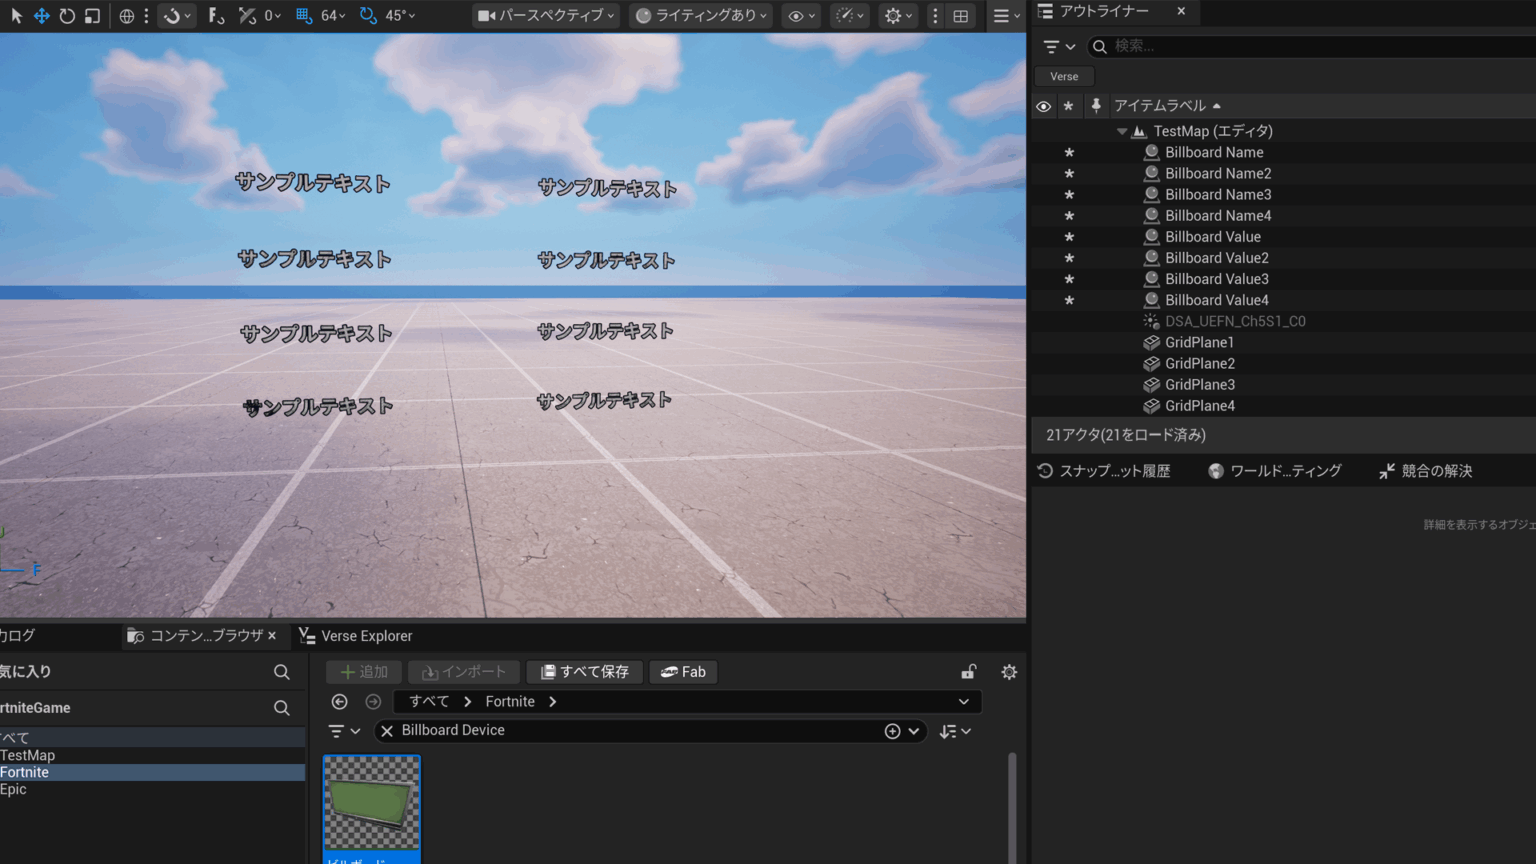
Task: Open the viewport visibility eye toggle
Action: pyautogui.click(x=798, y=15)
